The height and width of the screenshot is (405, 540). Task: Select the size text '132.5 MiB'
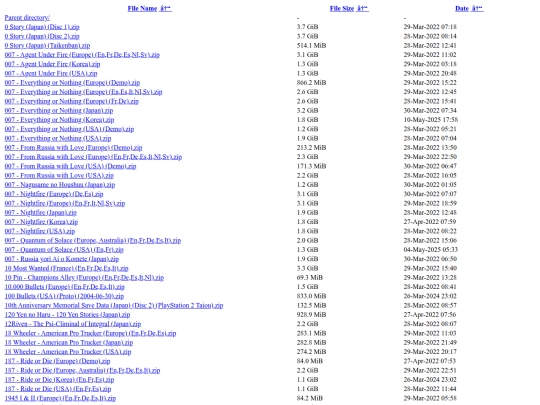[x=311, y=306]
